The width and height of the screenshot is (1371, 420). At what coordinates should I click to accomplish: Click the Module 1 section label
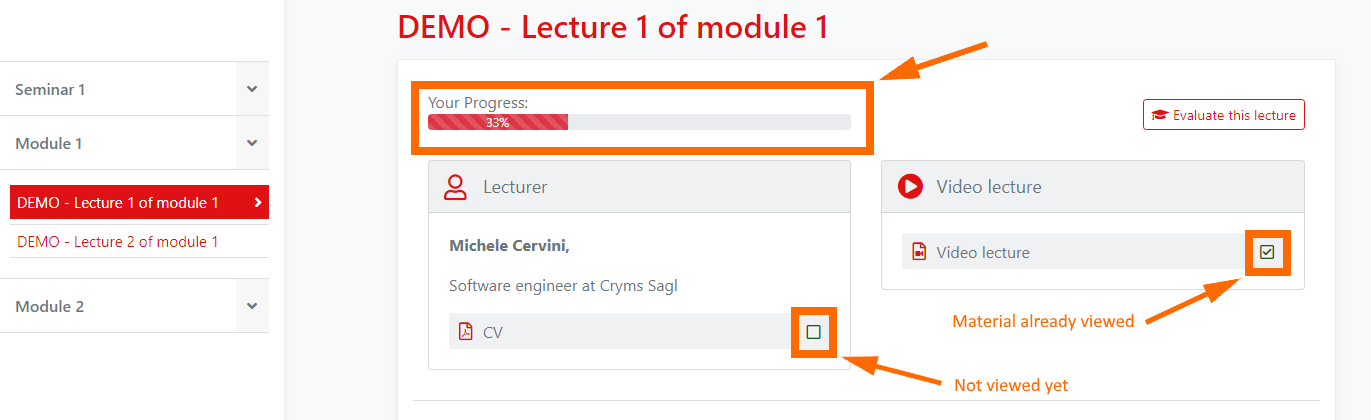(x=49, y=143)
